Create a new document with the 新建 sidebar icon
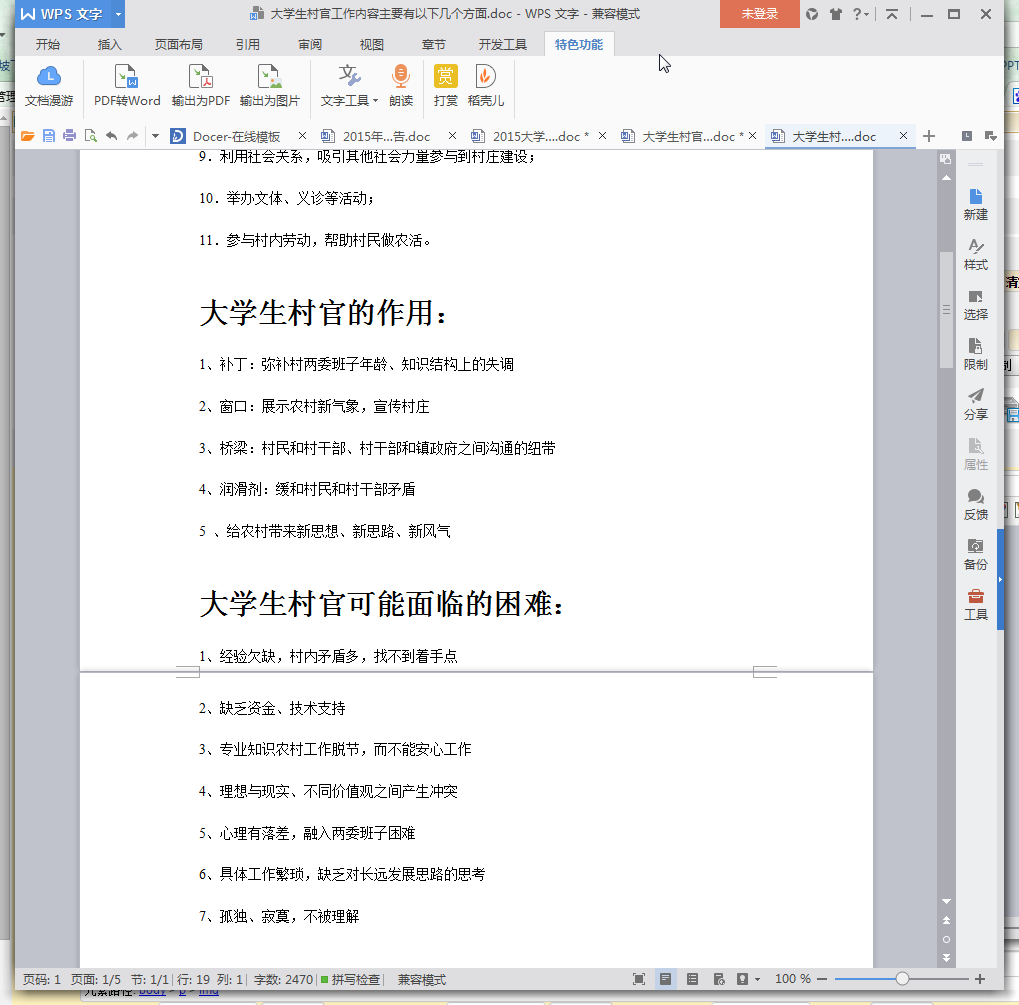The width and height of the screenshot is (1019, 1005). [975, 205]
